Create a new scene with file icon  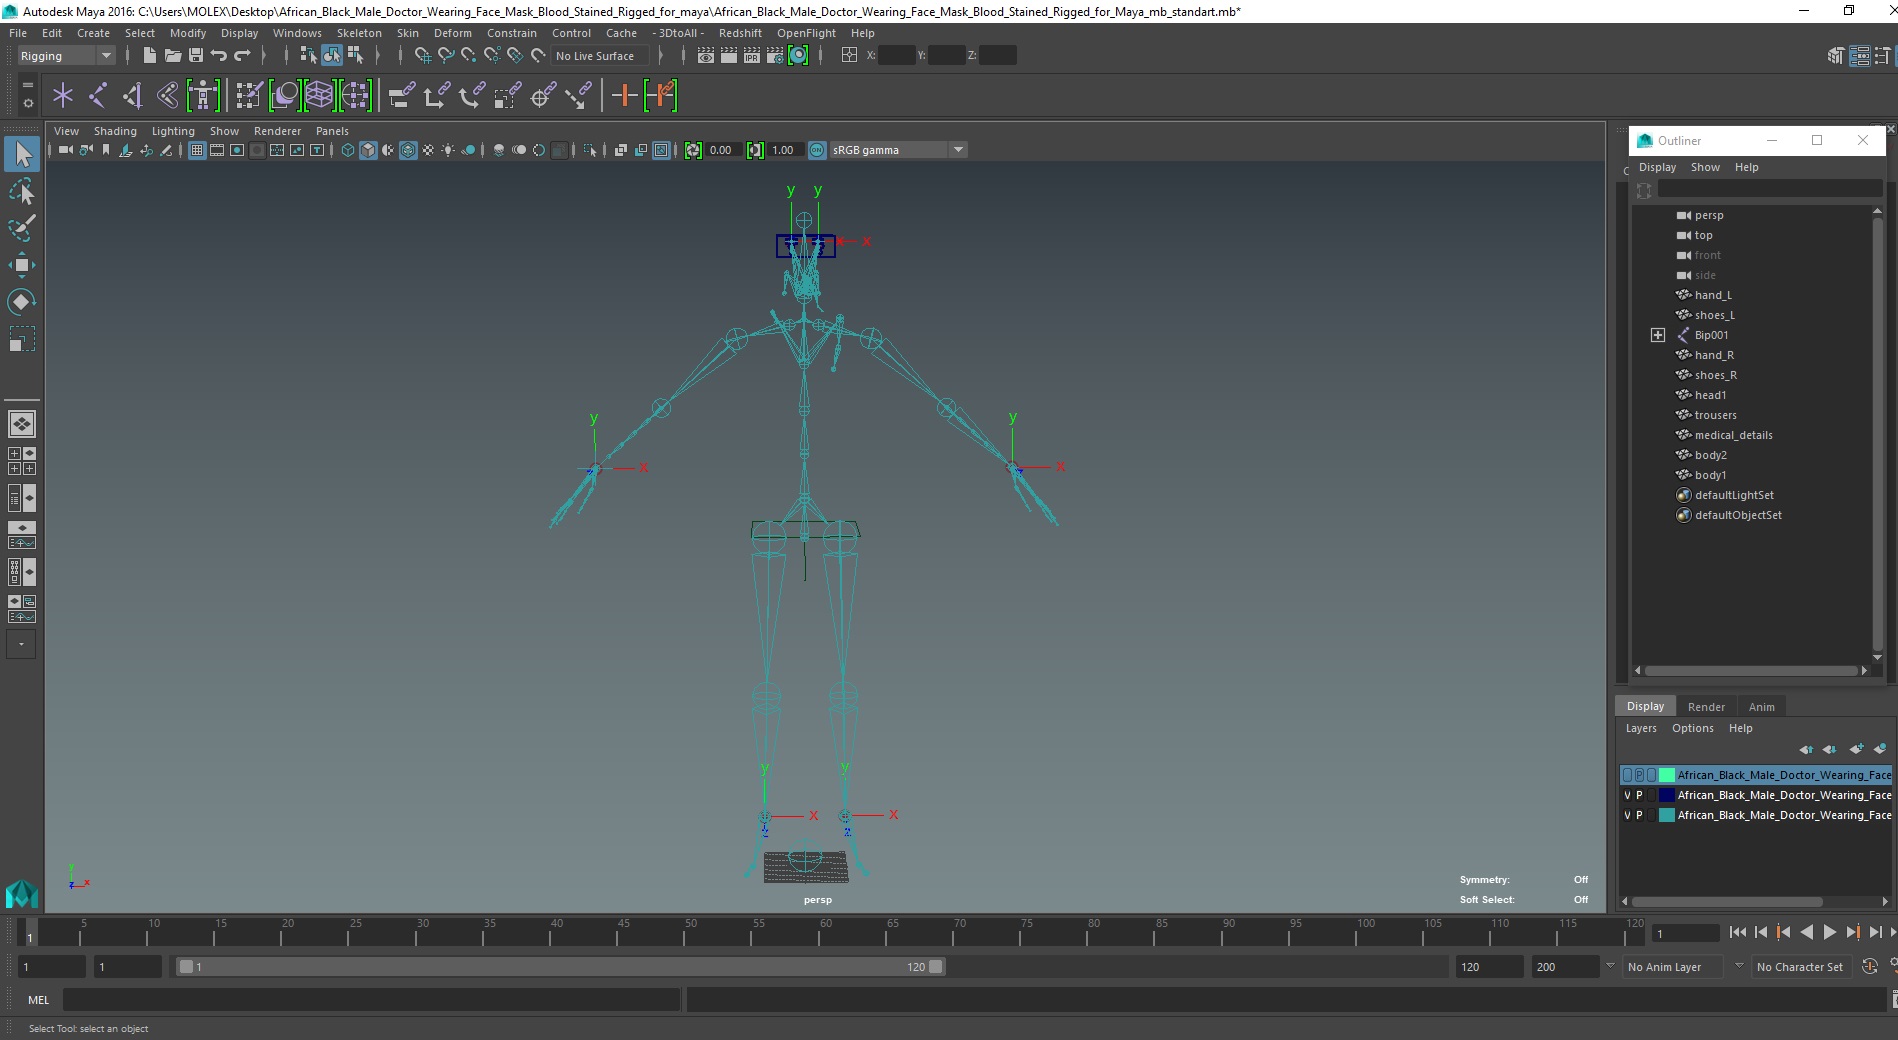coord(149,56)
